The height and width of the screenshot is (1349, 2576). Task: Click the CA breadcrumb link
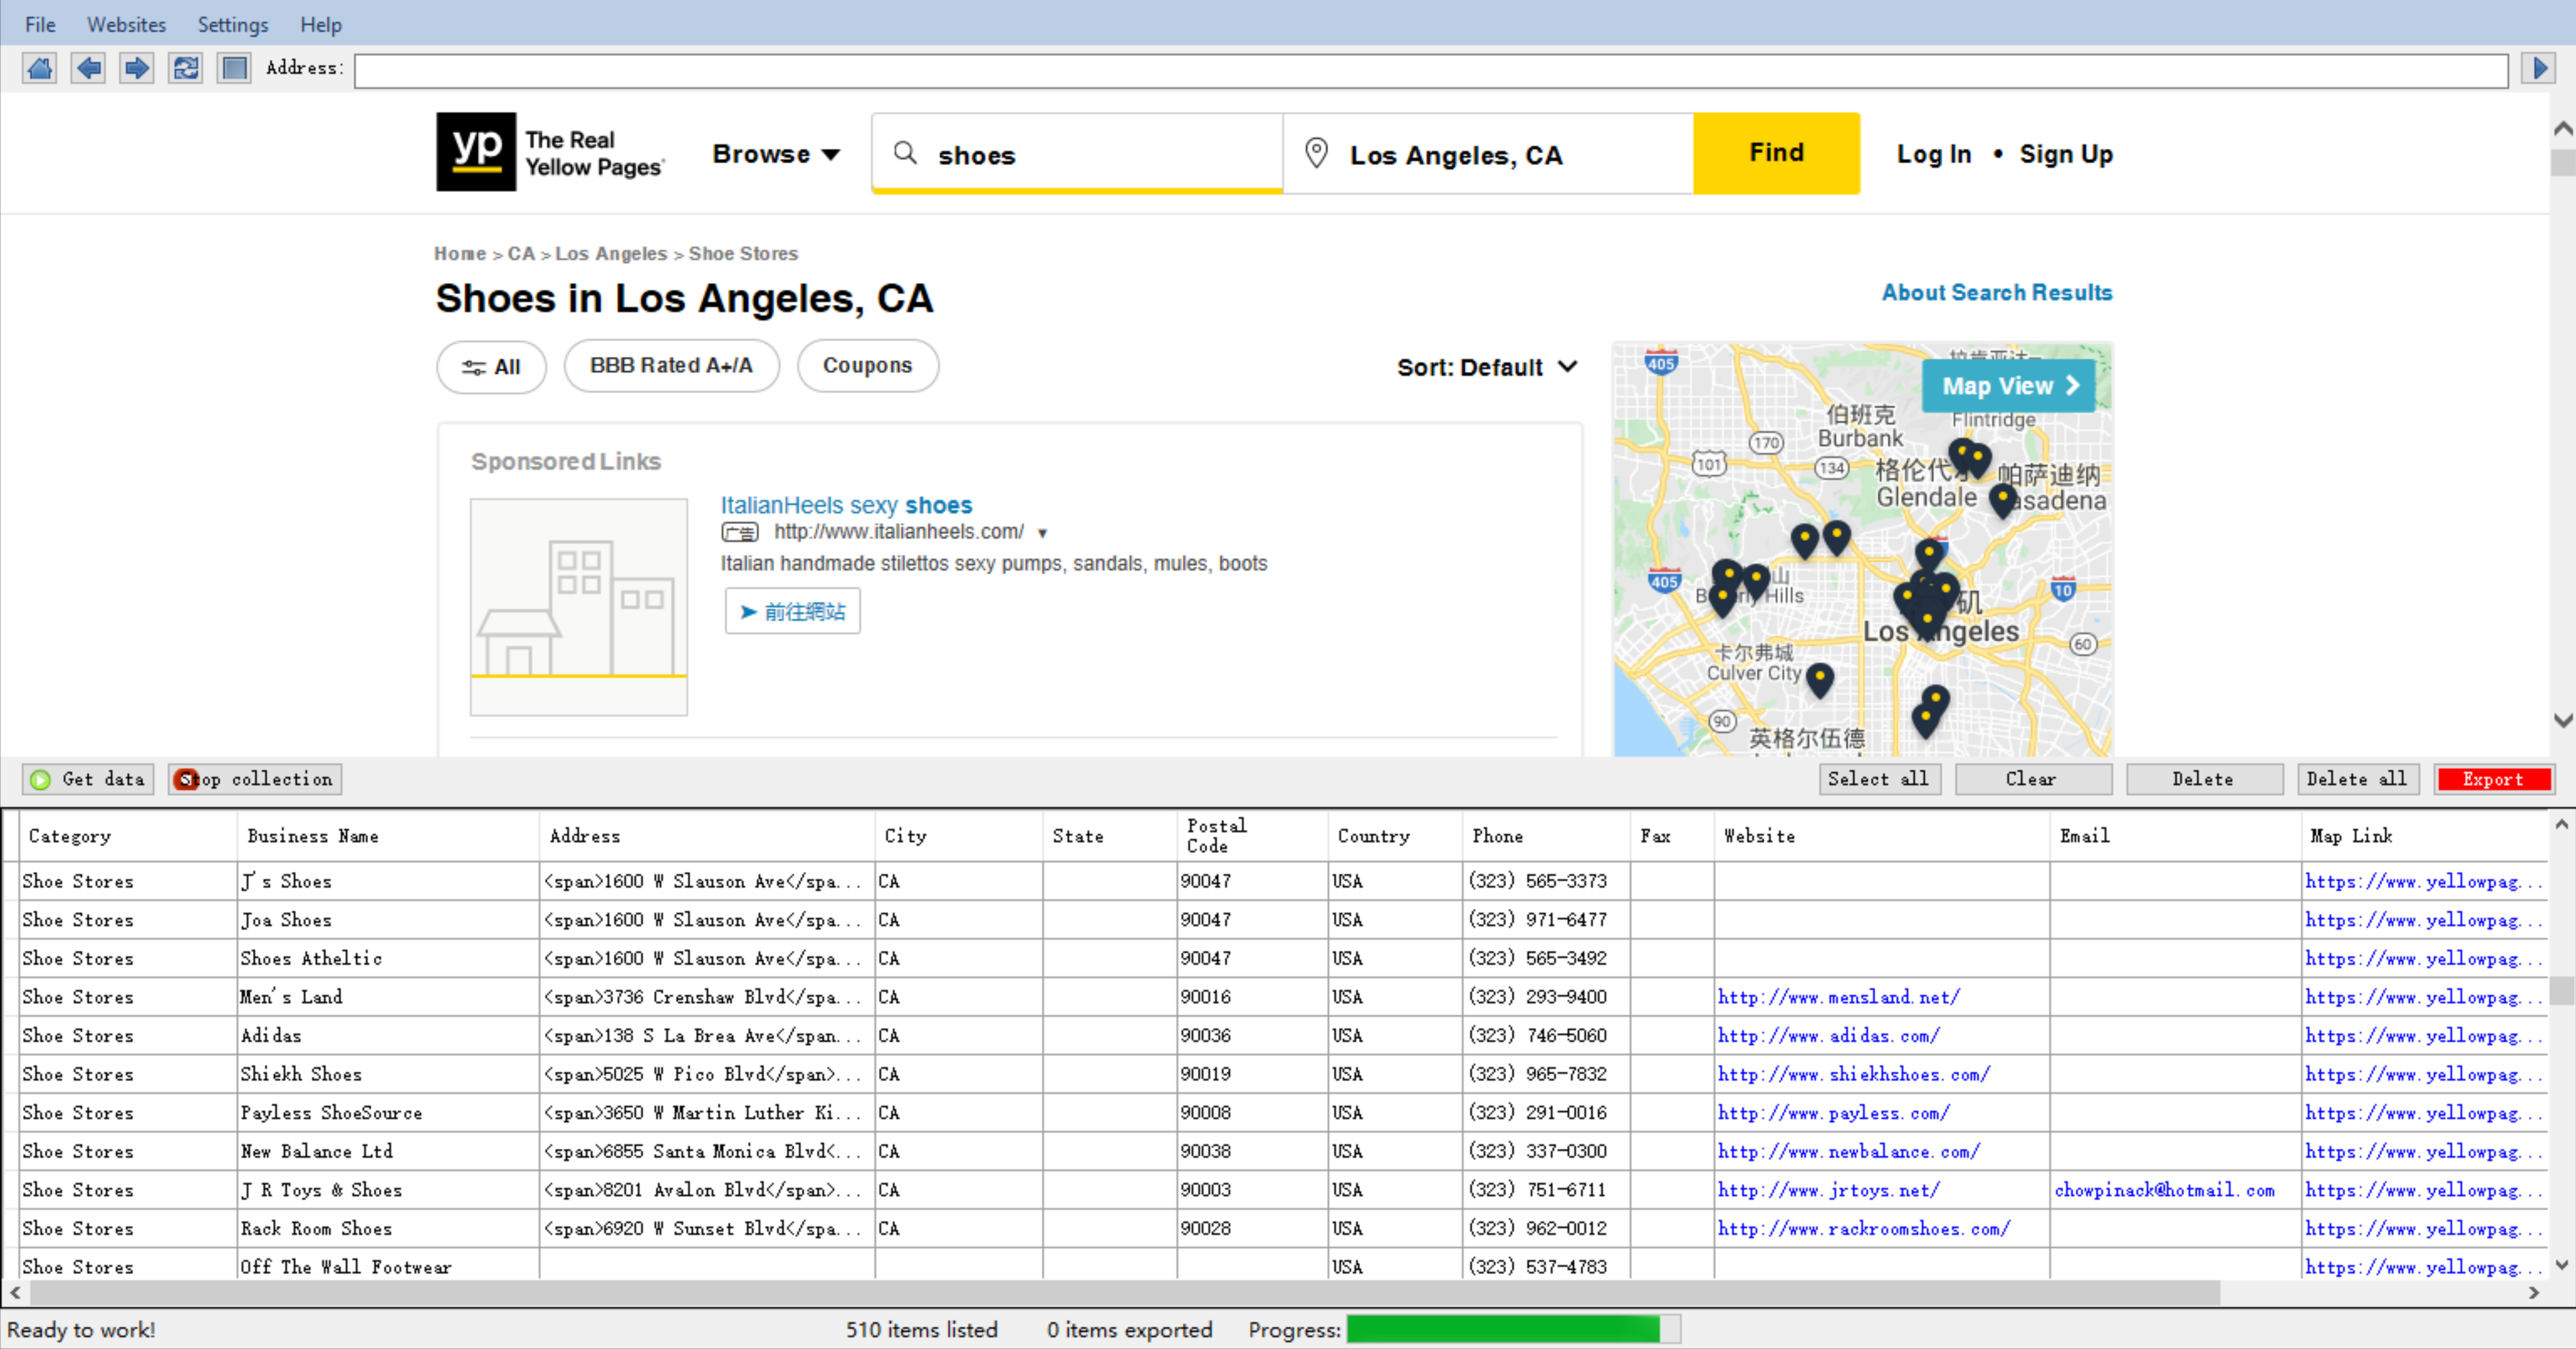click(x=520, y=254)
